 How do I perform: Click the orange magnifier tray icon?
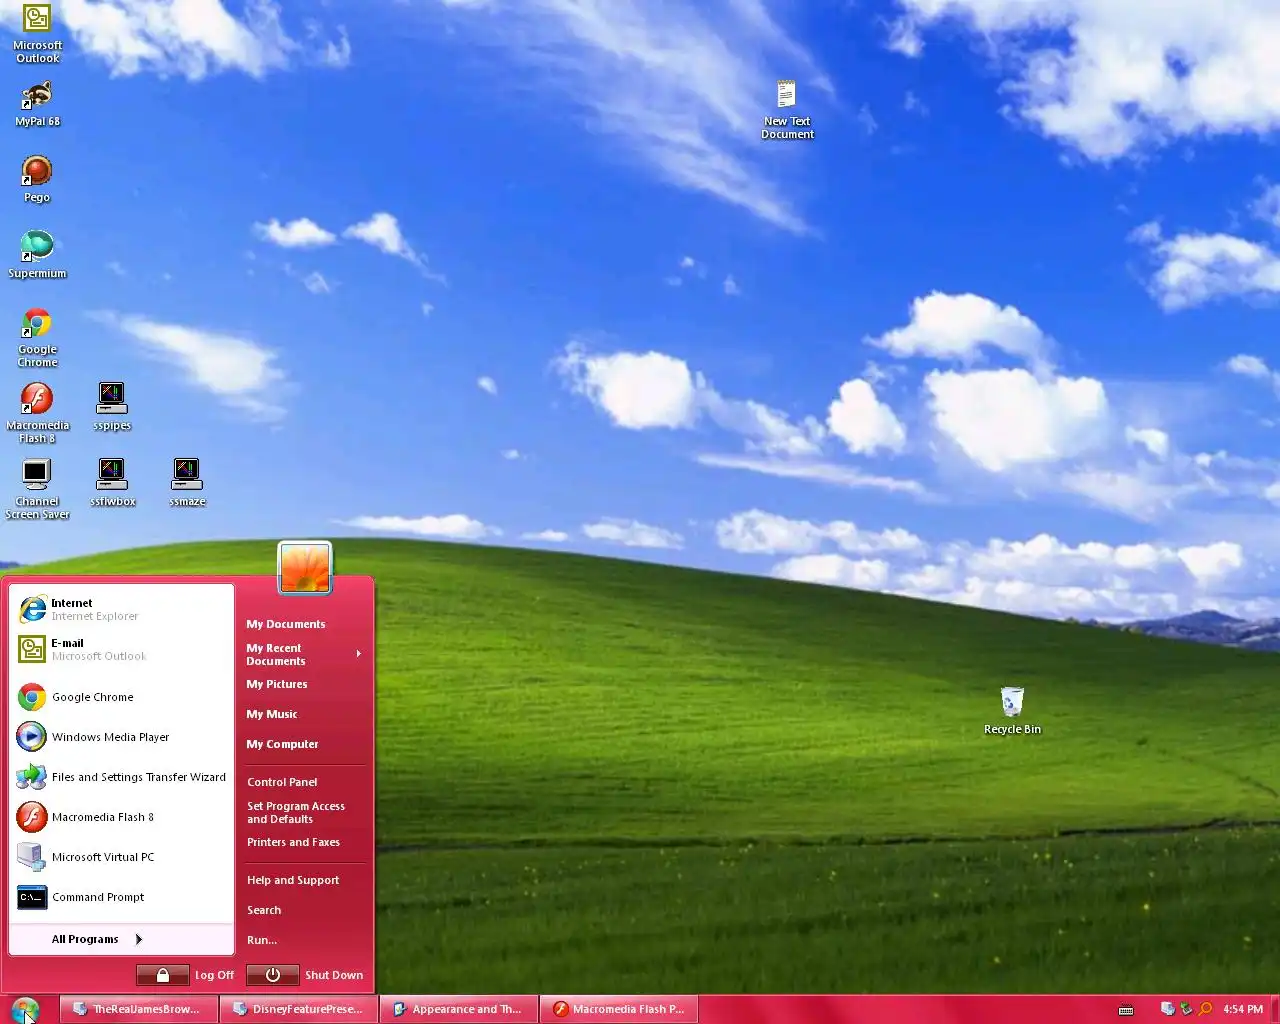pos(1205,1009)
